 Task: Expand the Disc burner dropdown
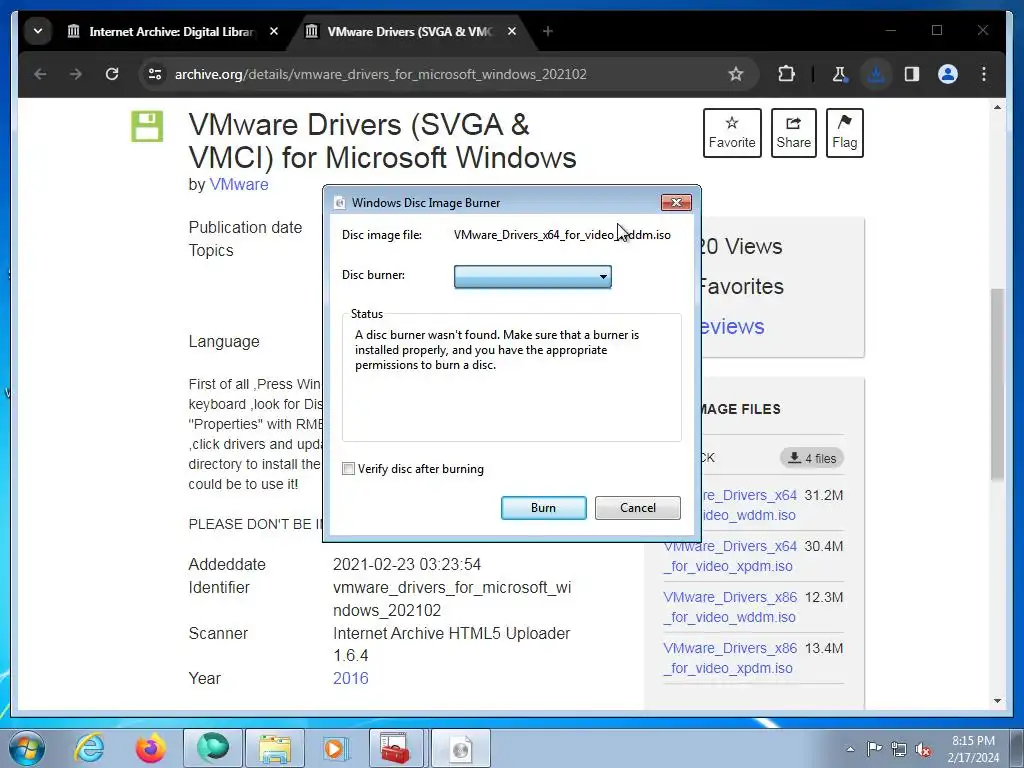532,276
